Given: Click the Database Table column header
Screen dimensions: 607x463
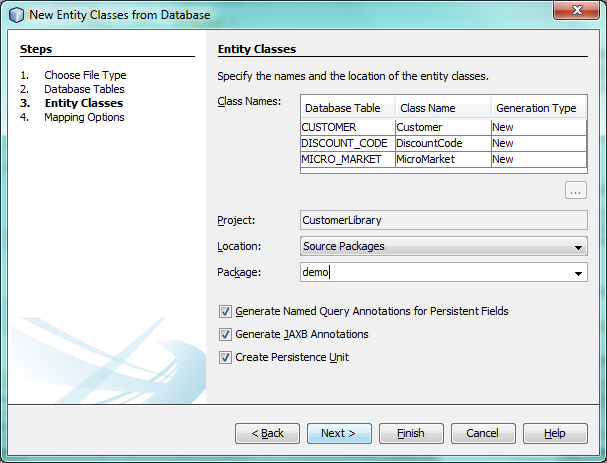Looking at the screenshot, I should [x=347, y=108].
